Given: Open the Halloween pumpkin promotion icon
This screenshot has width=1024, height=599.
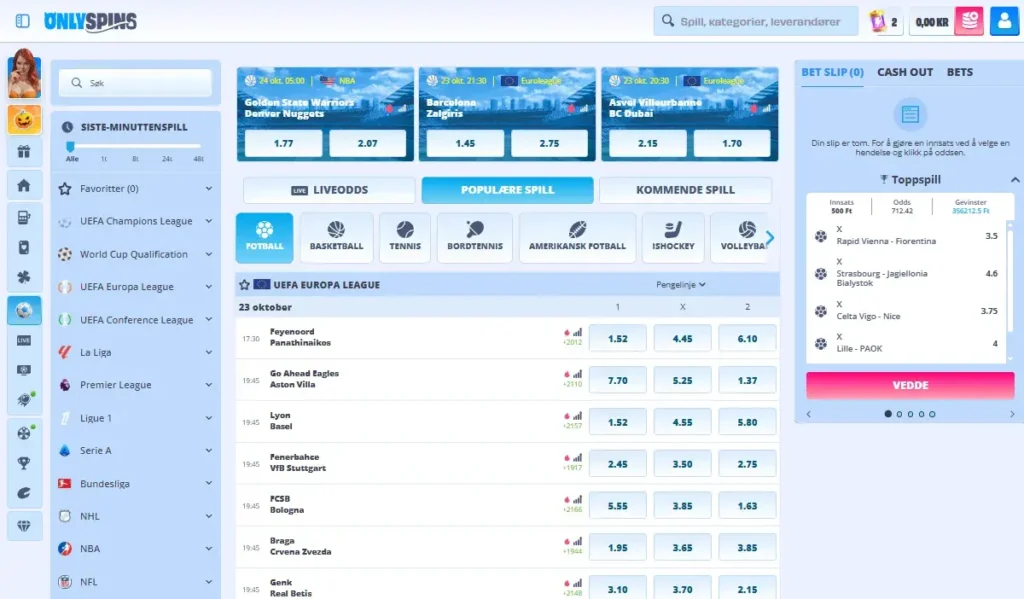Looking at the screenshot, I should tap(24, 120).
